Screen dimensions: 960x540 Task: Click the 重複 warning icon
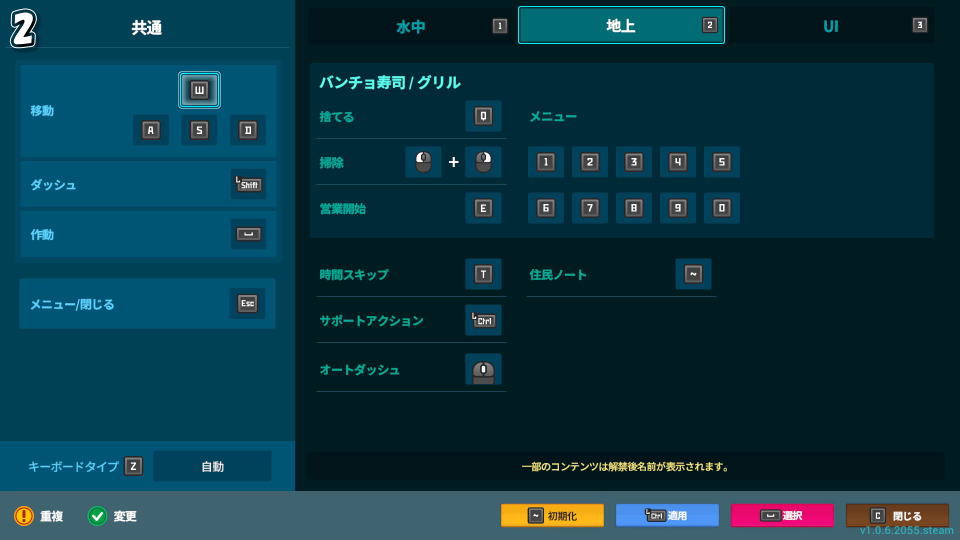pyautogui.click(x=24, y=516)
